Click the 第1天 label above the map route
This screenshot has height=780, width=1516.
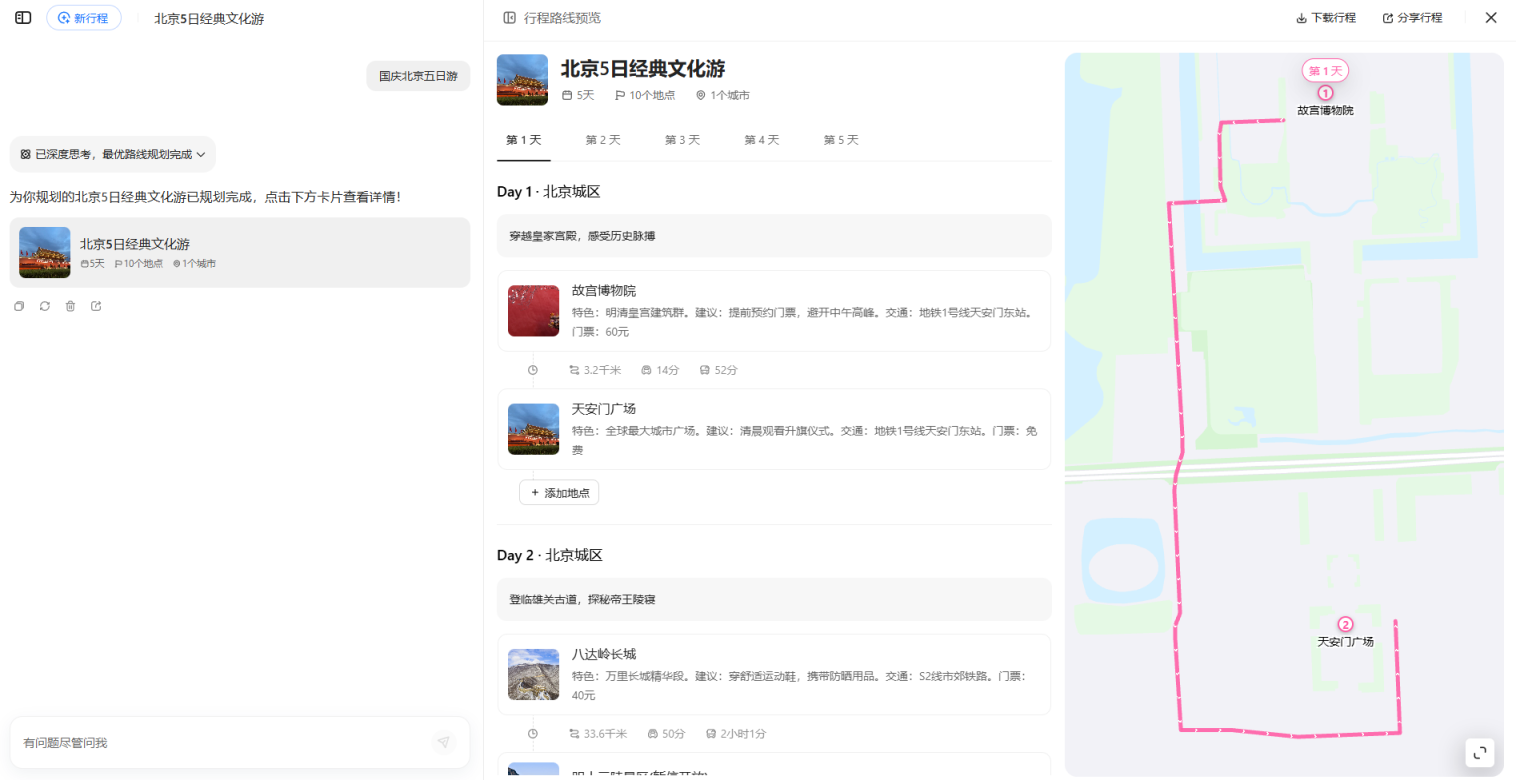(1324, 70)
